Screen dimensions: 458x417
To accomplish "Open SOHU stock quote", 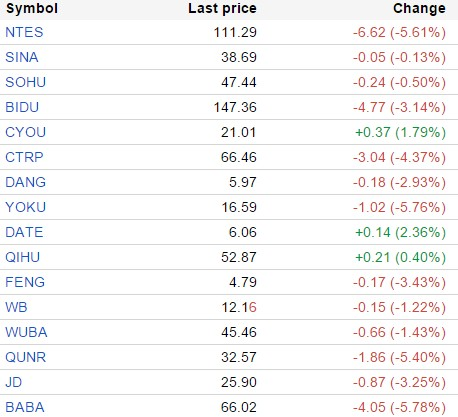I will pyautogui.click(x=25, y=82).
